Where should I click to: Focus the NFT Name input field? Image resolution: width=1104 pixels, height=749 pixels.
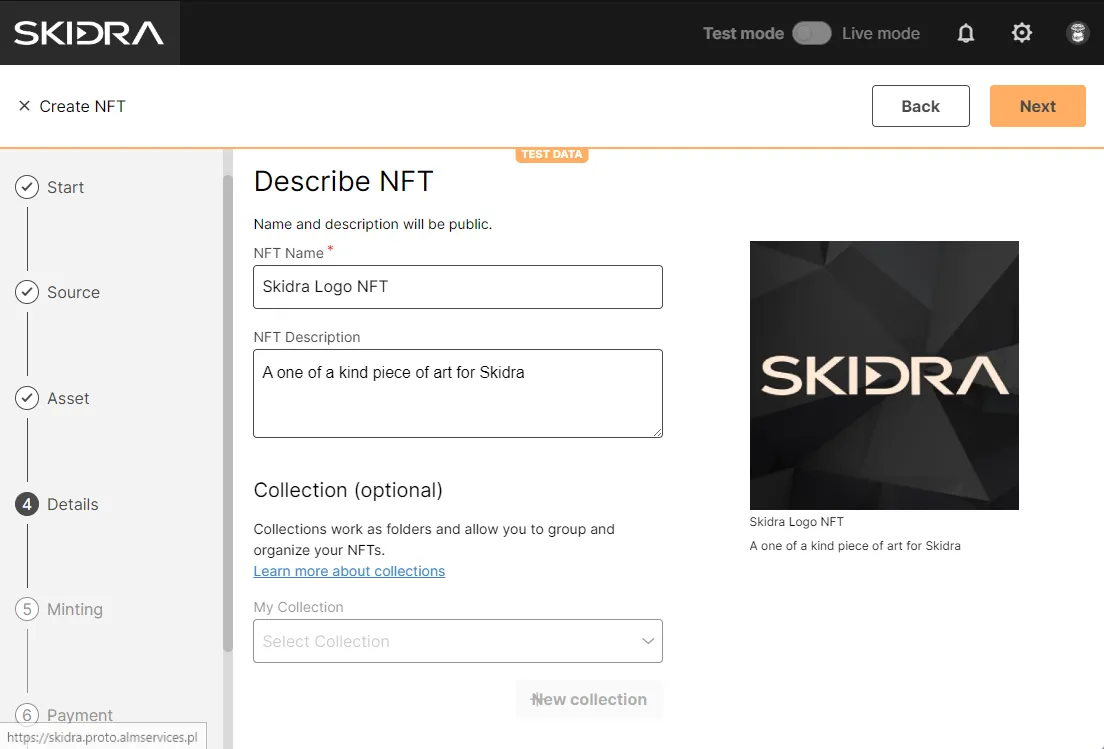tap(458, 287)
